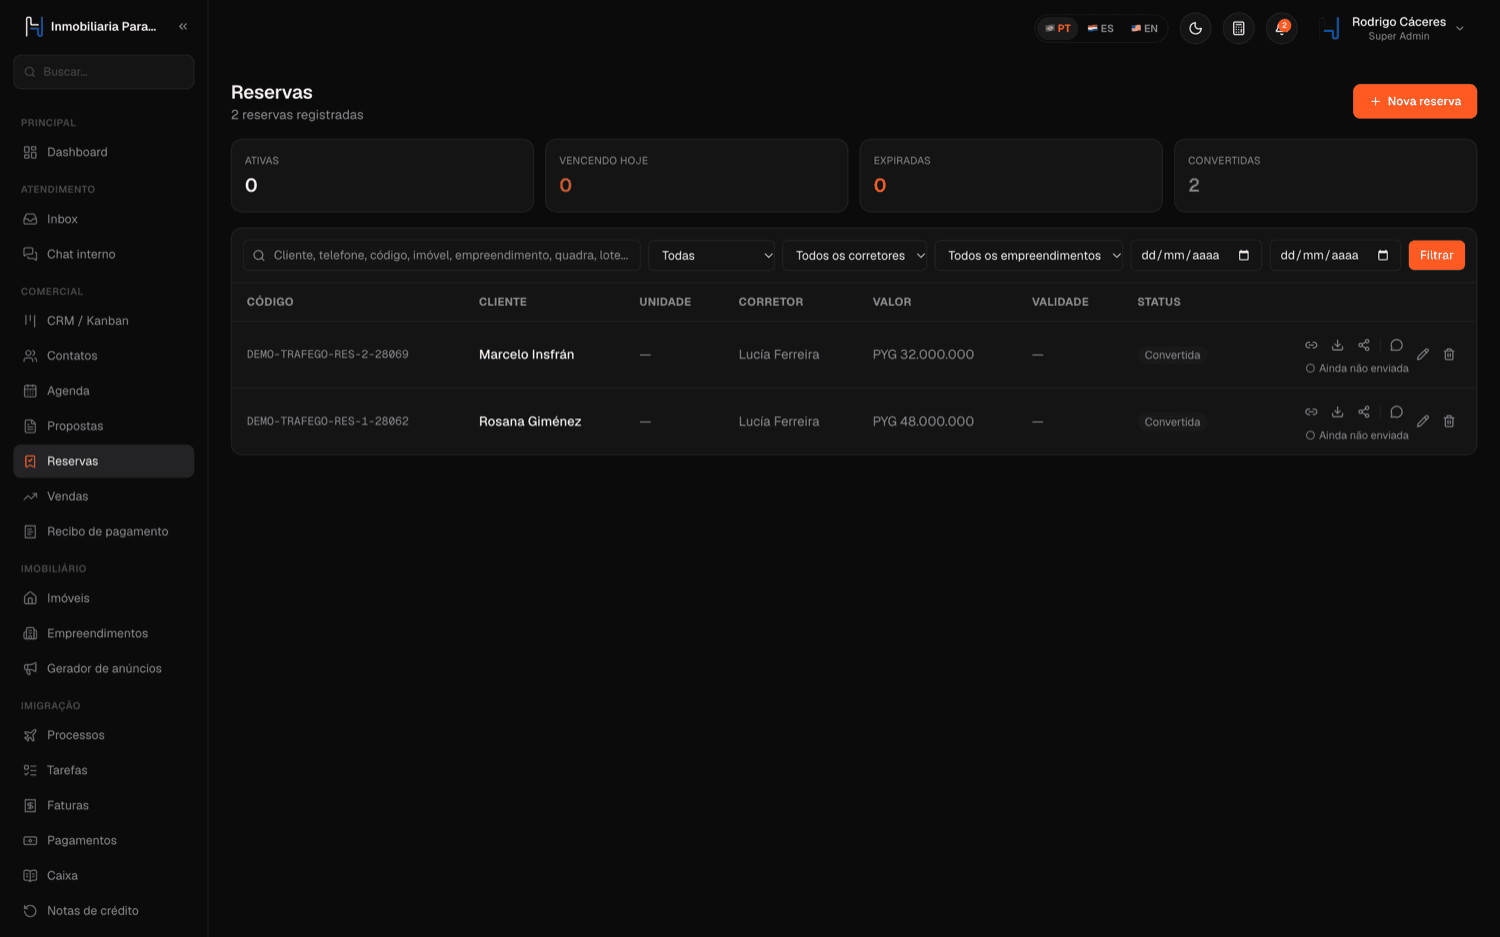Open Gerador de anúncios
The width and height of the screenshot is (1500, 937).
[104, 668]
